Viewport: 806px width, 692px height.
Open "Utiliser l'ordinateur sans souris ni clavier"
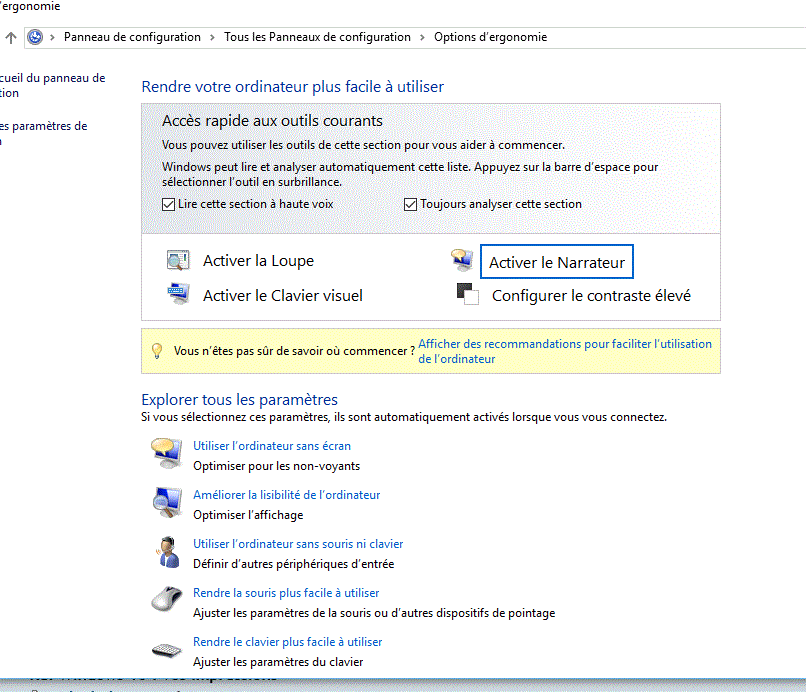pyautogui.click(x=298, y=544)
